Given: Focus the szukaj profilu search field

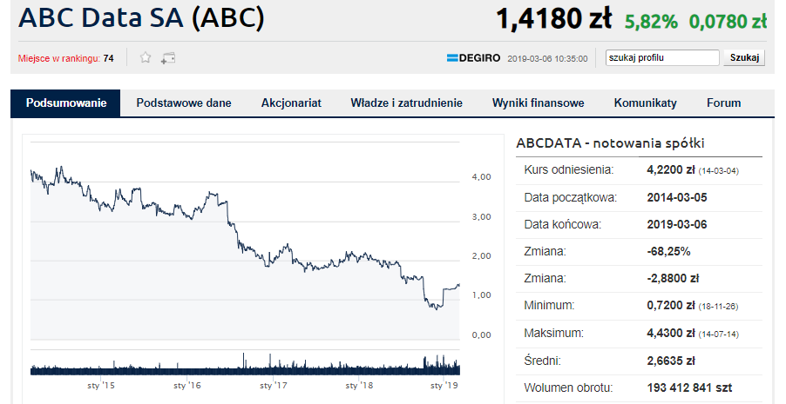Looking at the screenshot, I should click(662, 58).
